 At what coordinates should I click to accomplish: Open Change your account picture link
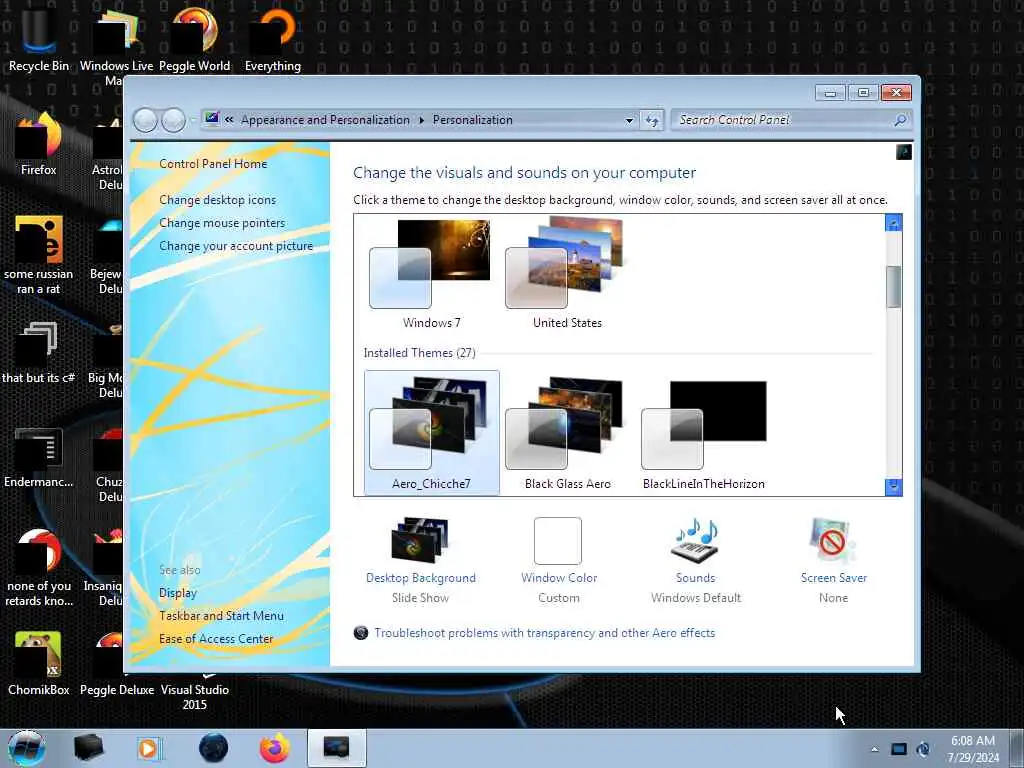(236, 246)
